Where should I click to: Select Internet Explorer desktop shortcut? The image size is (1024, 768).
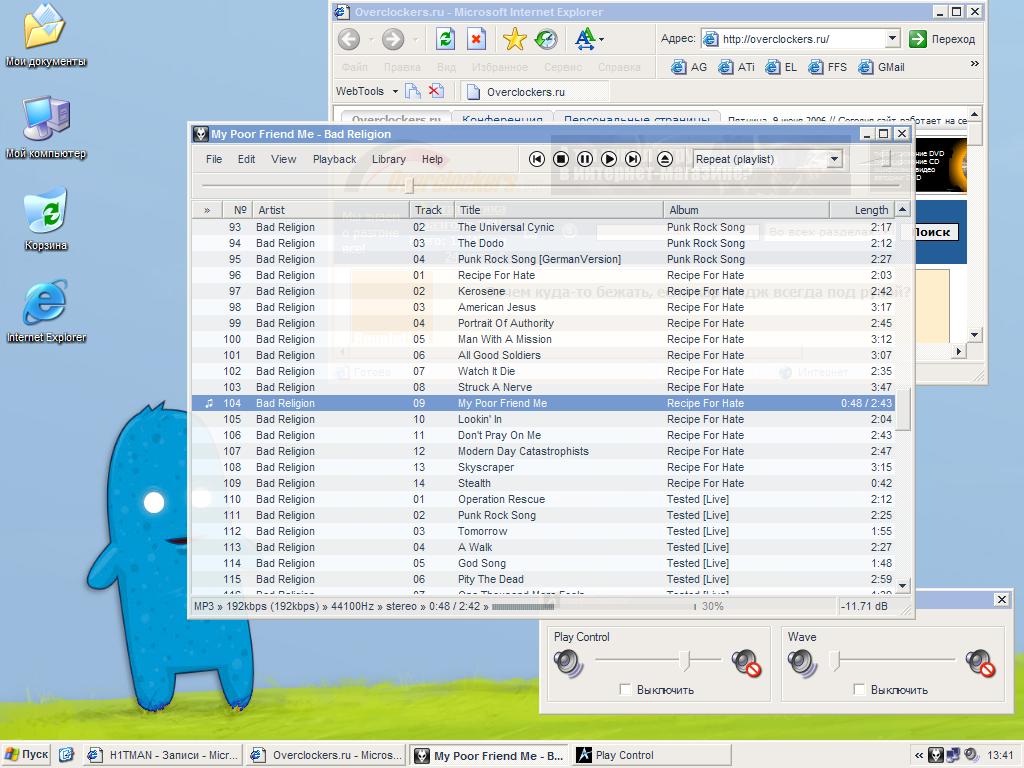coord(46,312)
